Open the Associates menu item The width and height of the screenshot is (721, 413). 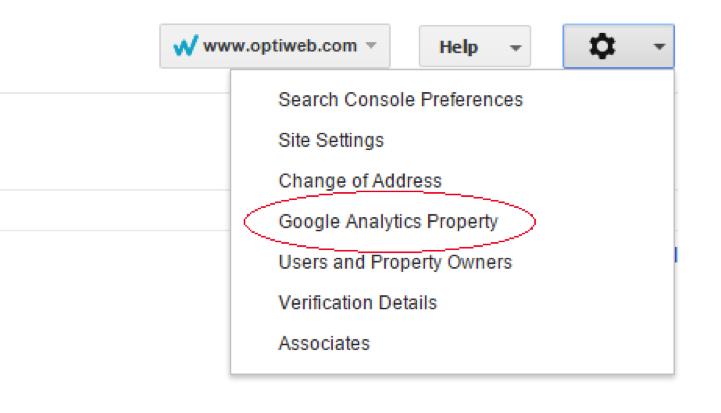pyautogui.click(x=324, y=344)
